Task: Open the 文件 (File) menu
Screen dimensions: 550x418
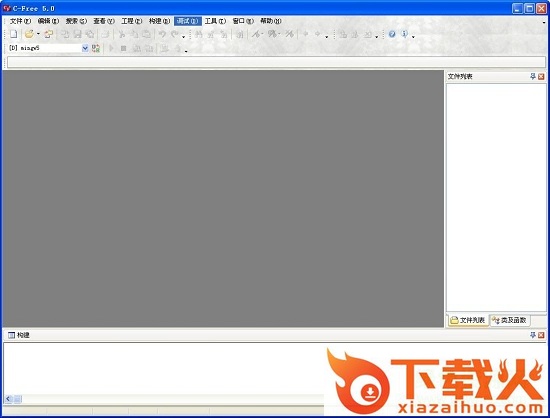Action: click(x=20, y=21)
